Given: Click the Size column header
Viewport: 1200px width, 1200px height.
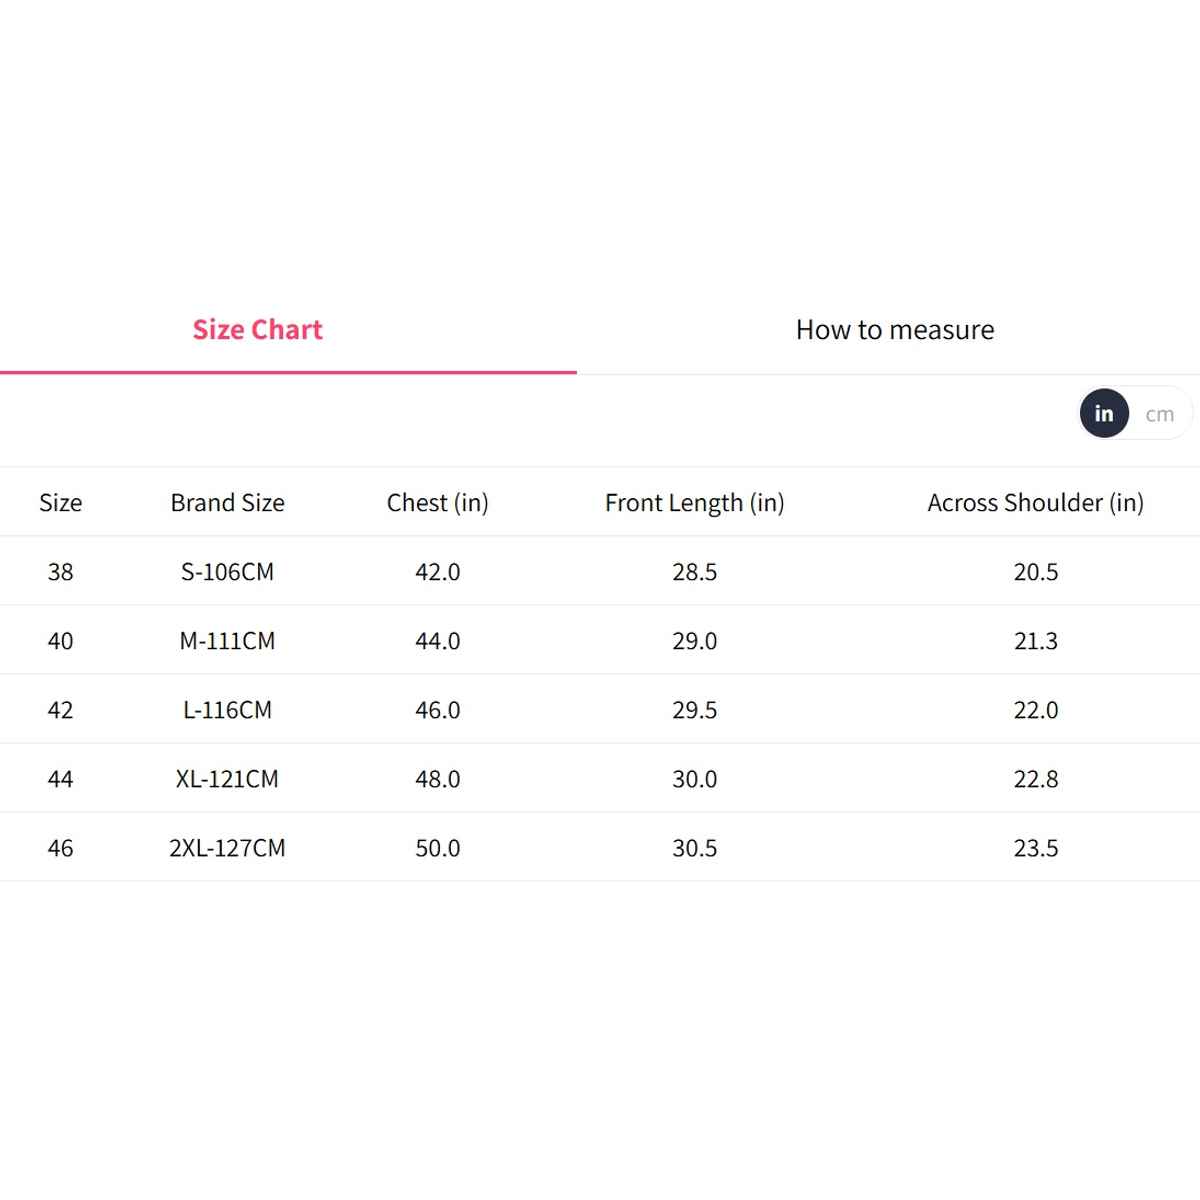Looking at the screenshot, I should point(60,503).
